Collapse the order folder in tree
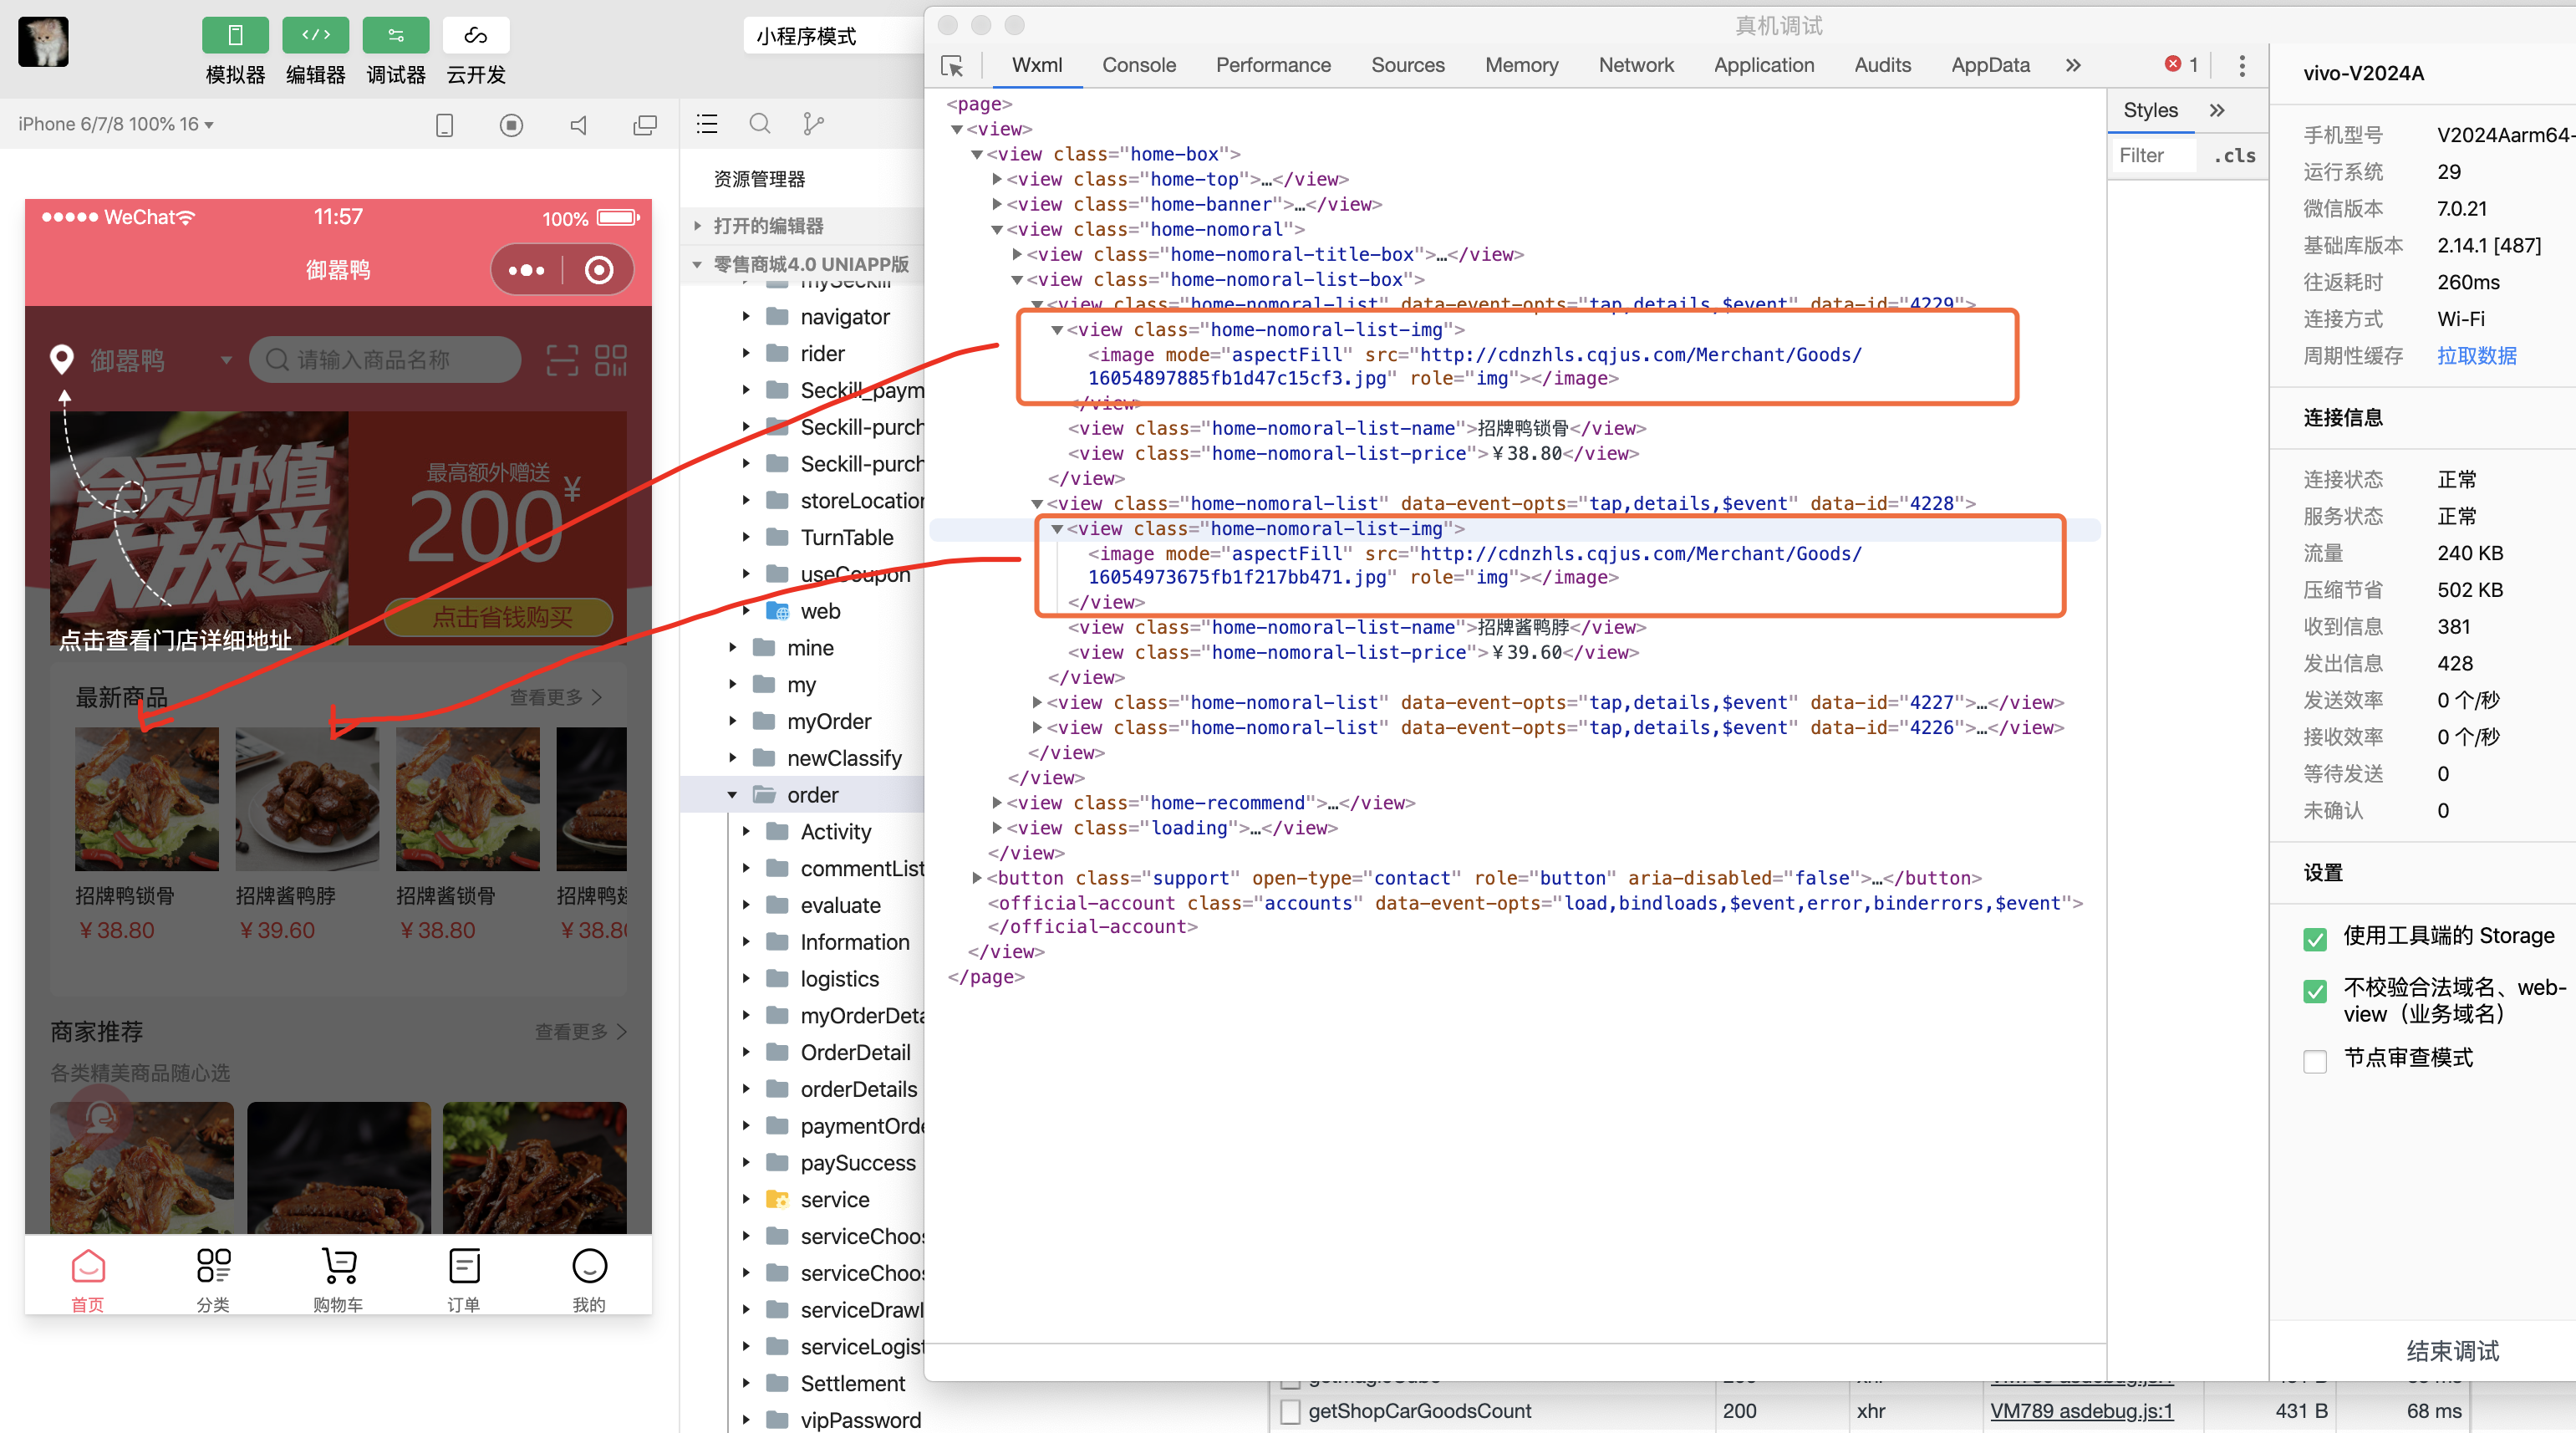2576x1433 pixels. 732,795
